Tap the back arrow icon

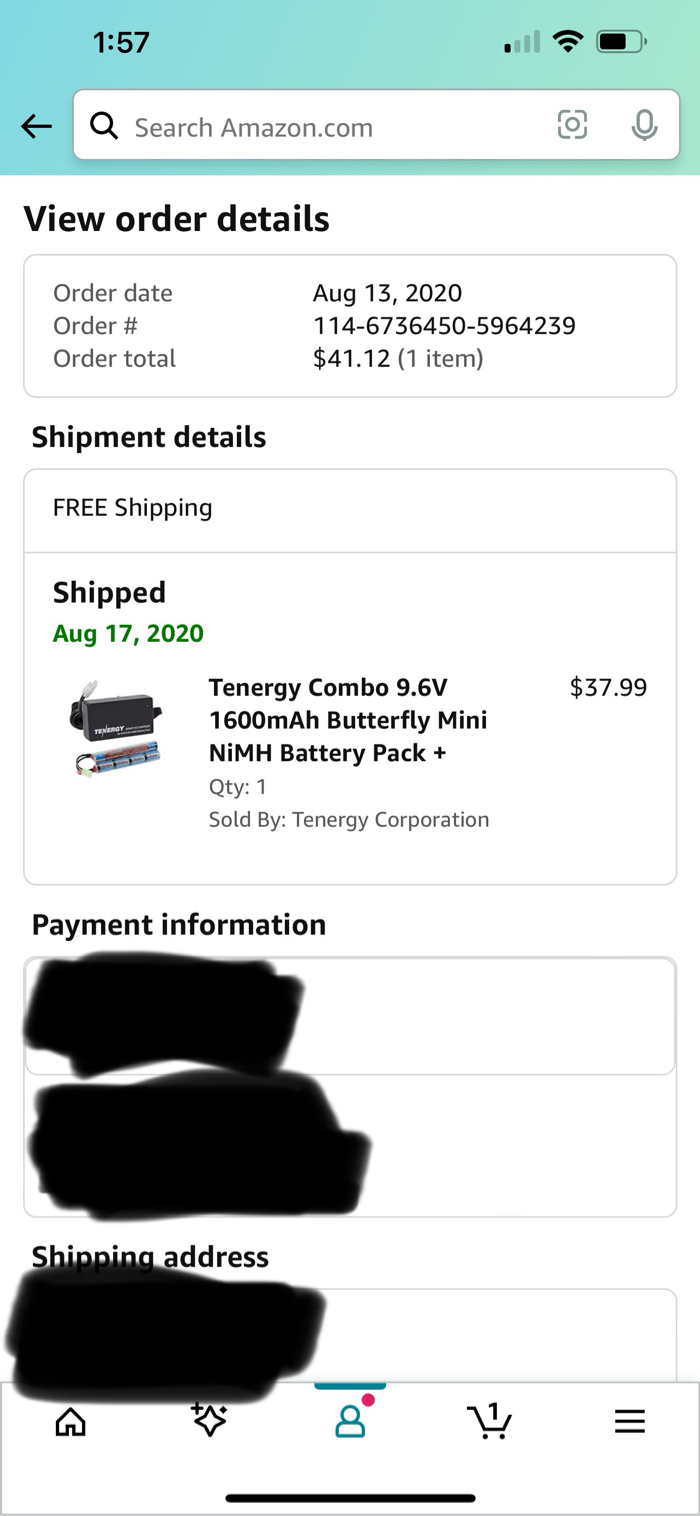click(37, 126)
